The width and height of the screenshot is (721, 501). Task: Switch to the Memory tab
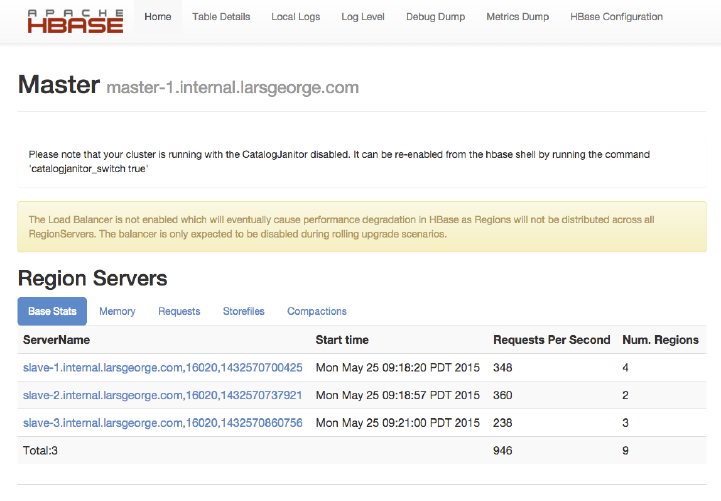tap(117, 311)
